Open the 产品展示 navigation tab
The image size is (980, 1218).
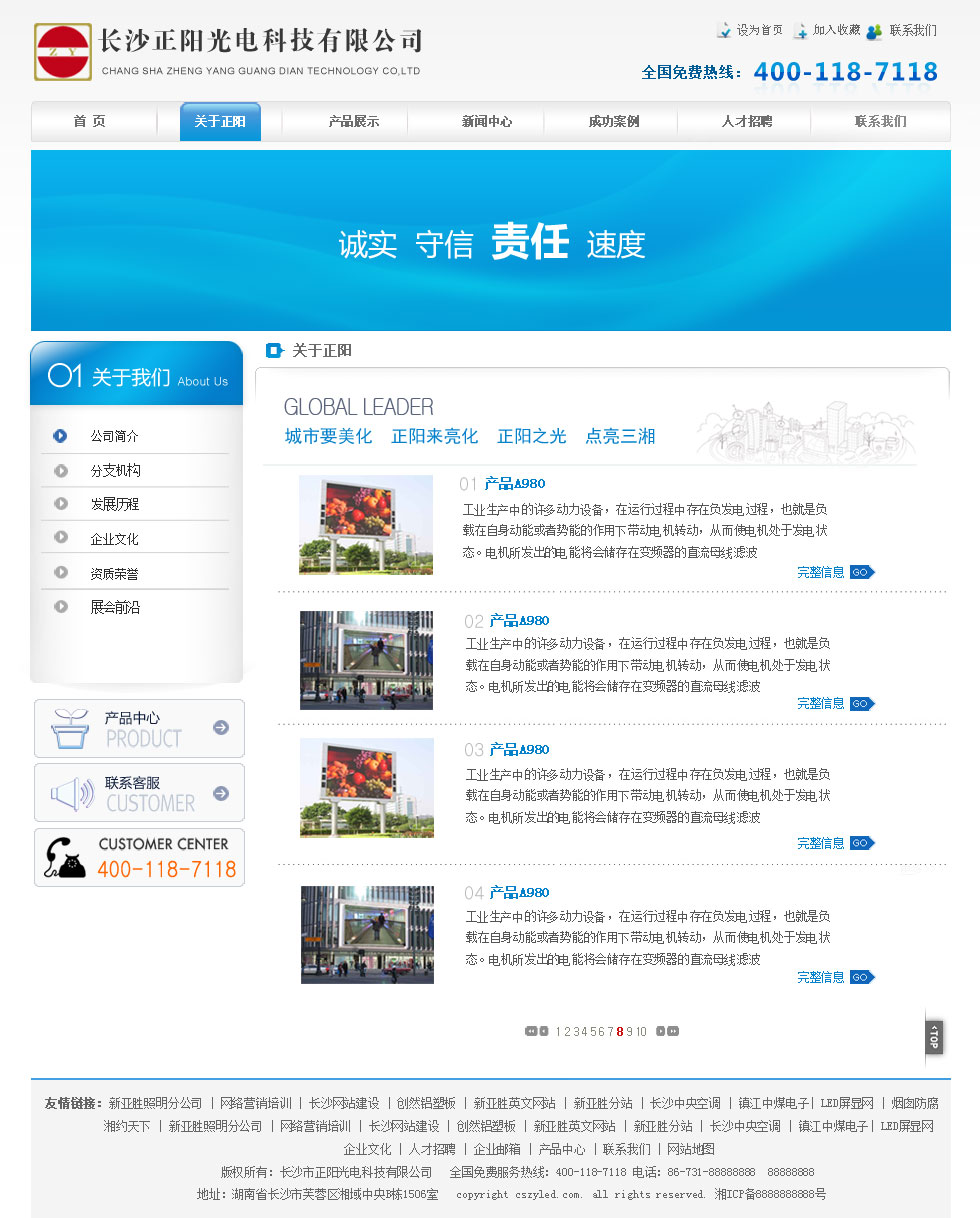(354, 122)
